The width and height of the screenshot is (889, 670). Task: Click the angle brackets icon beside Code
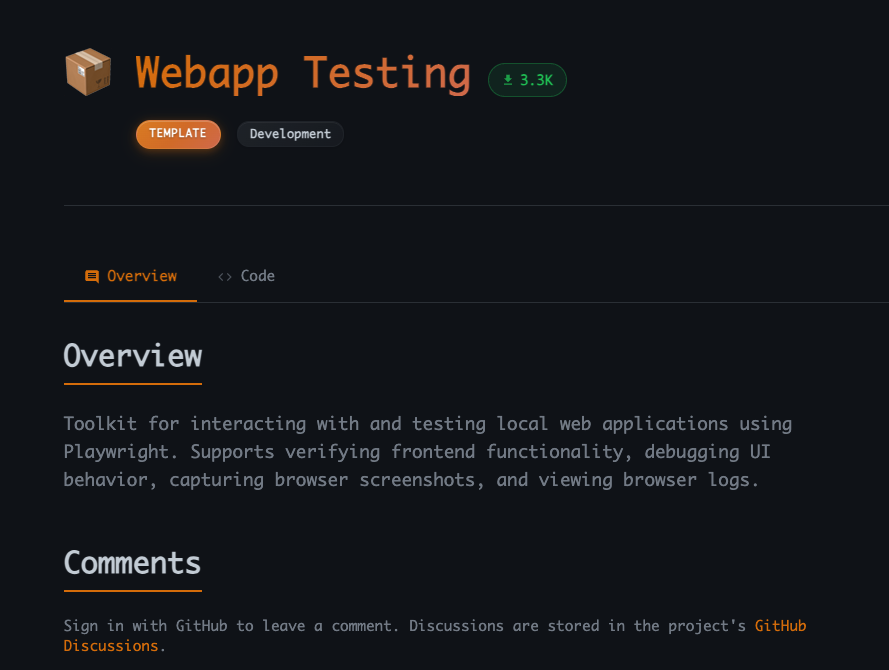pyautogui.click(x=225, y=276)
